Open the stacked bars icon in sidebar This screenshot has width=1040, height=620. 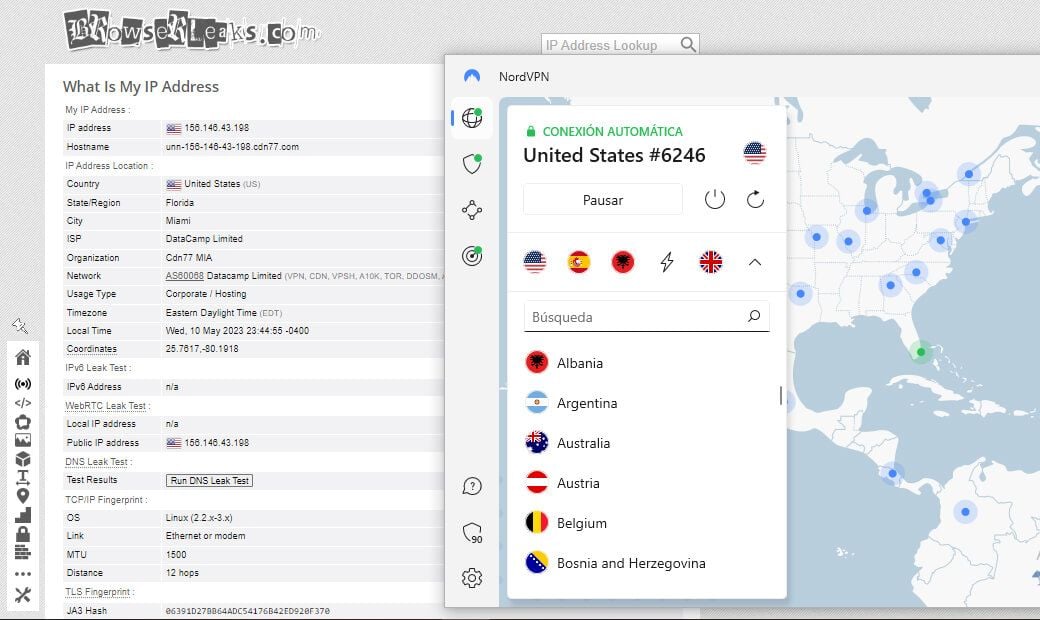23,552
